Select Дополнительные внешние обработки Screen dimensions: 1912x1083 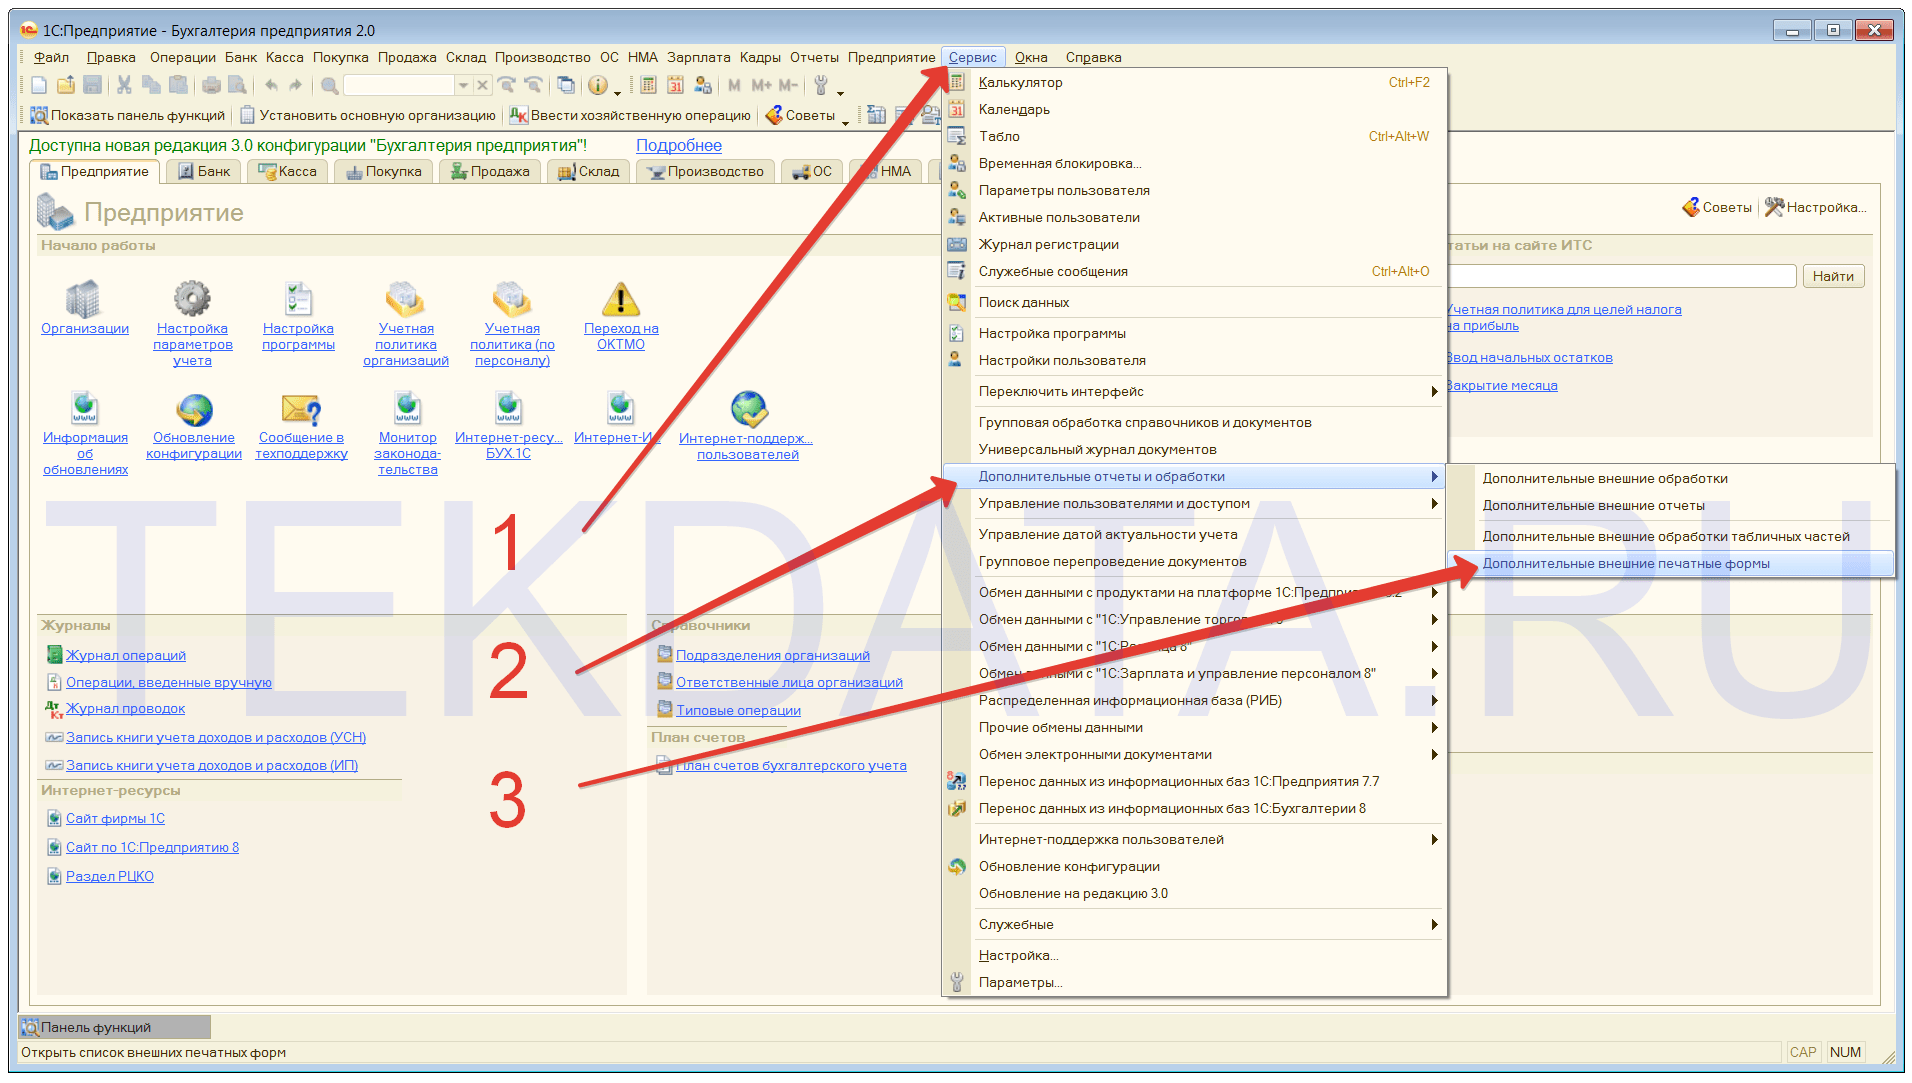1671,478
